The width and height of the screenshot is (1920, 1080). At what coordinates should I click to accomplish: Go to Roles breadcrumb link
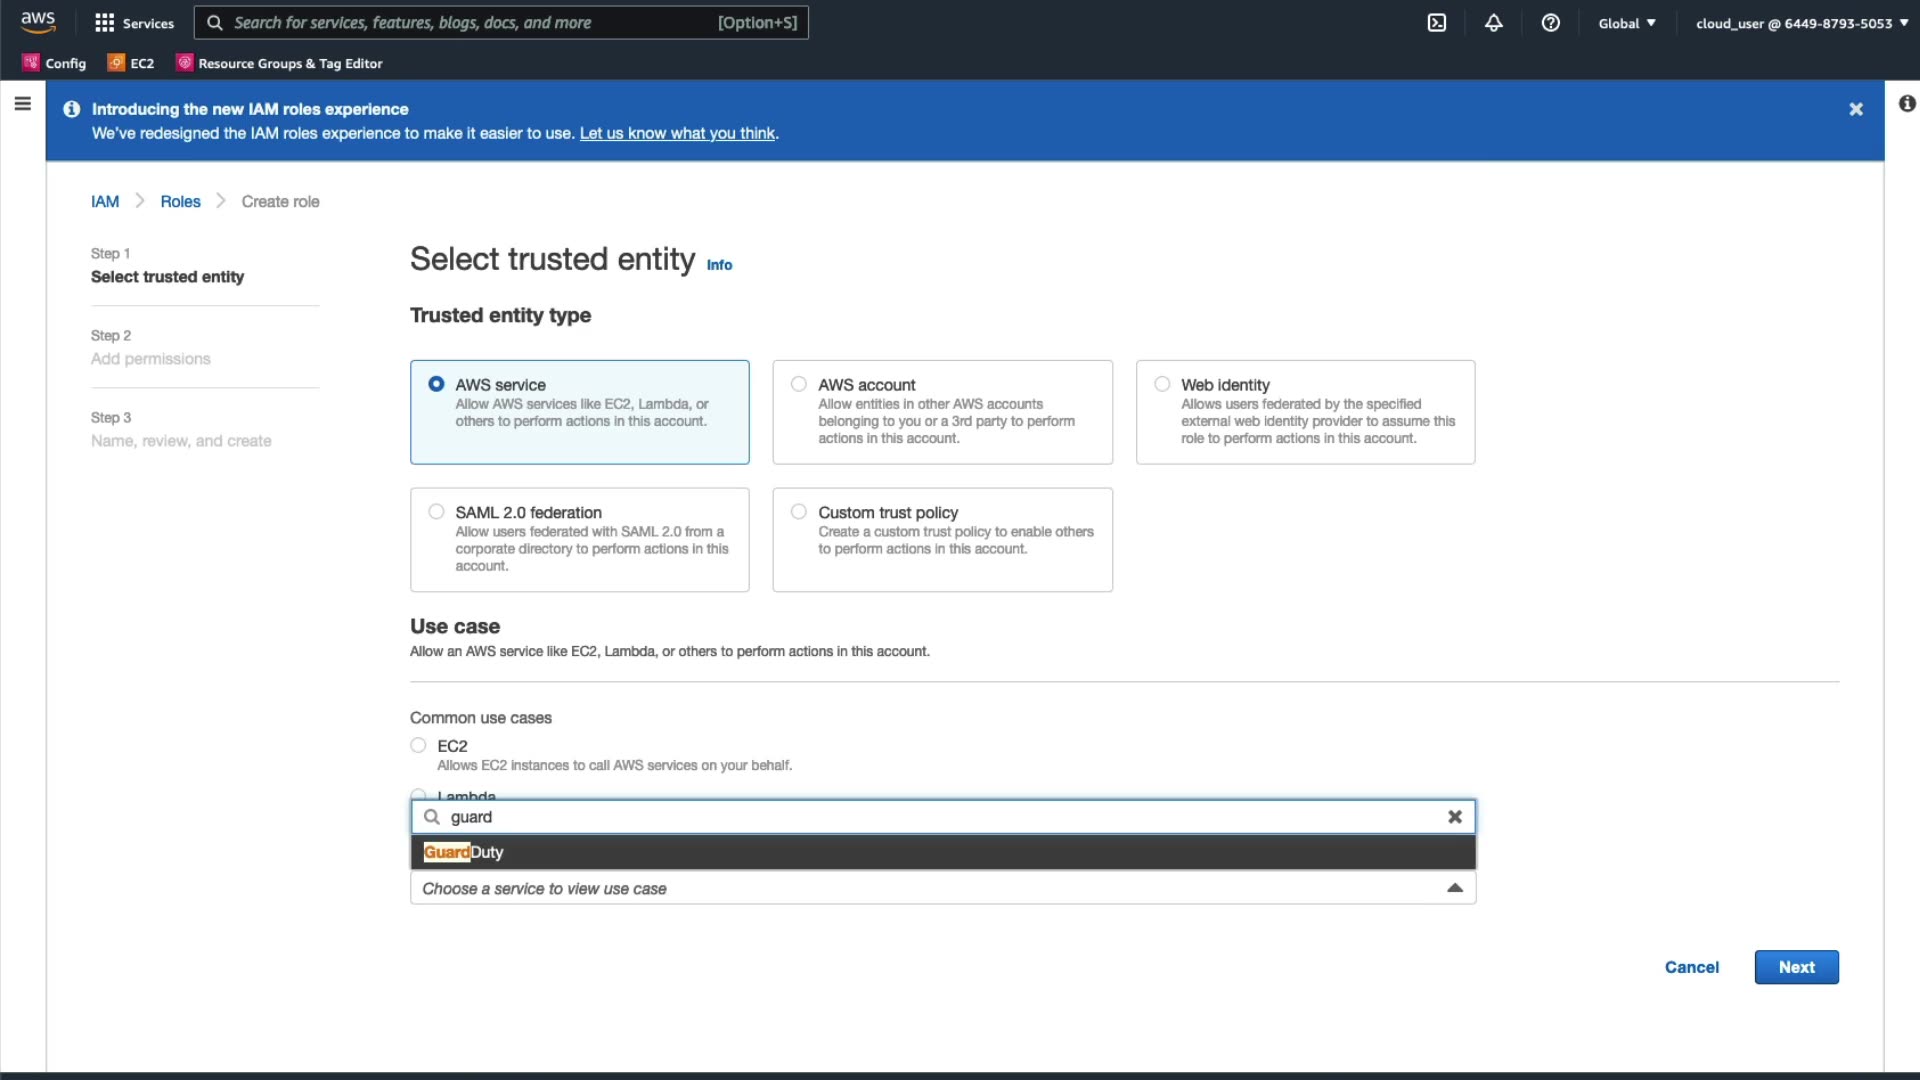pos(180,201)
